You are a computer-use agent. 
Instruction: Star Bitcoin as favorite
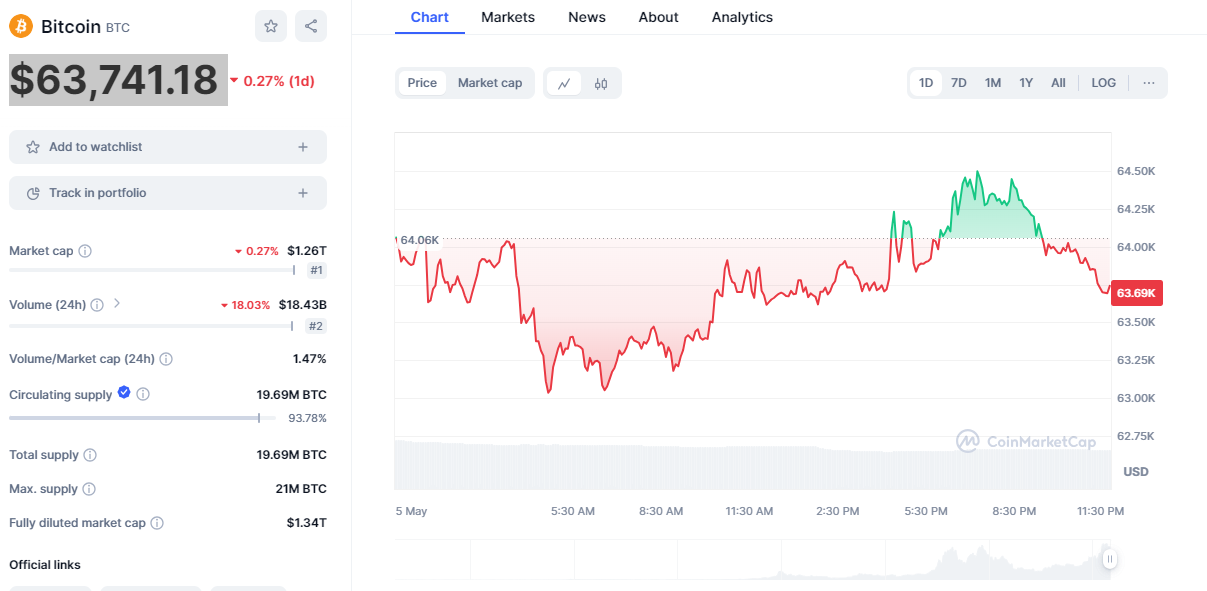[271, 26]
